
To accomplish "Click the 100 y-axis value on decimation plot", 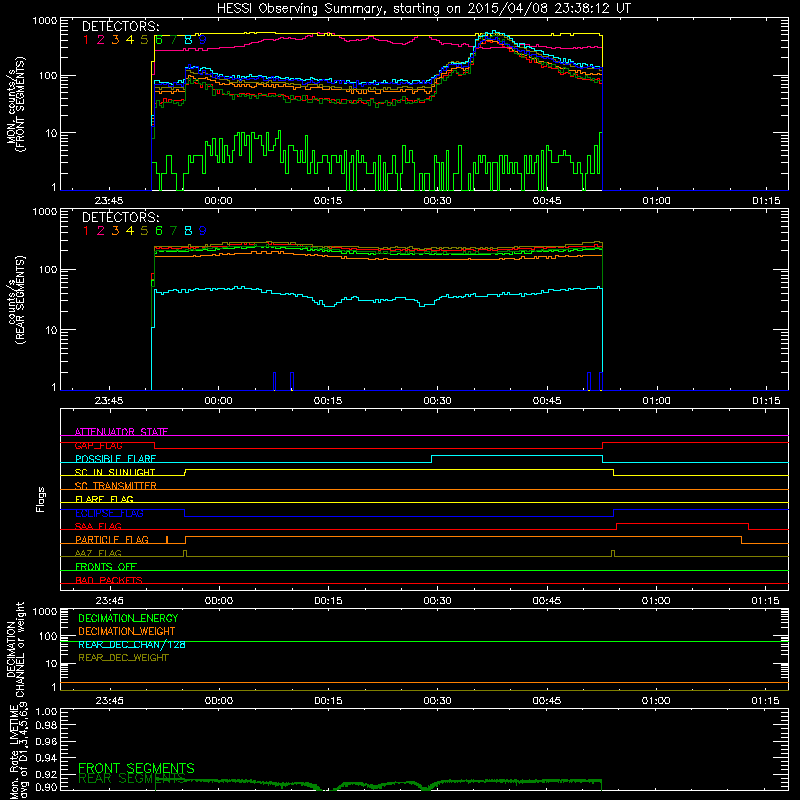I will tap(48, 636).
